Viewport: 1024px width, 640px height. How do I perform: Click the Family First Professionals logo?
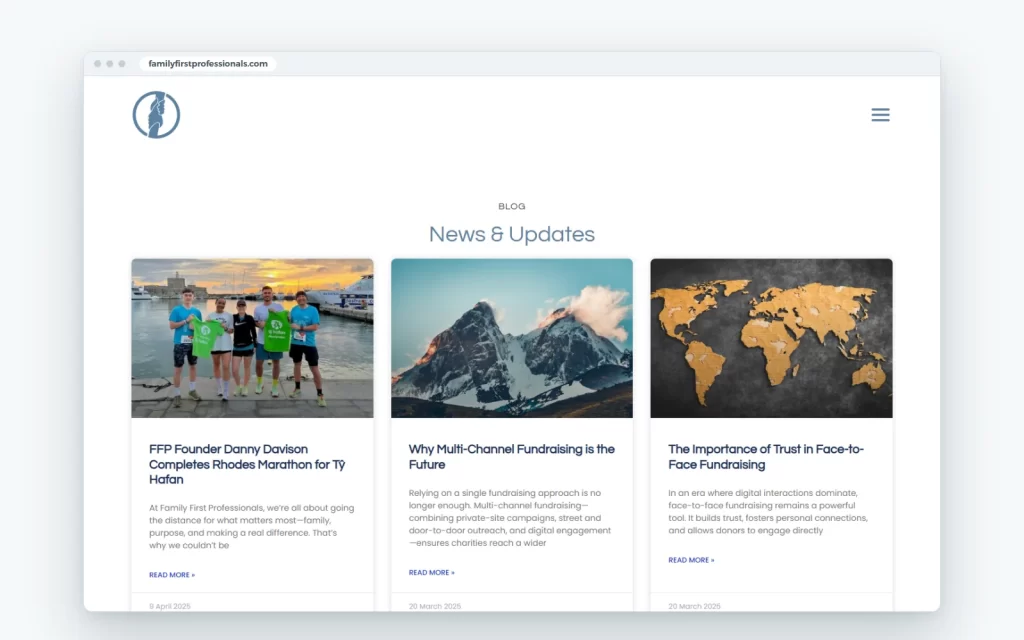click(x=156, y=115)
